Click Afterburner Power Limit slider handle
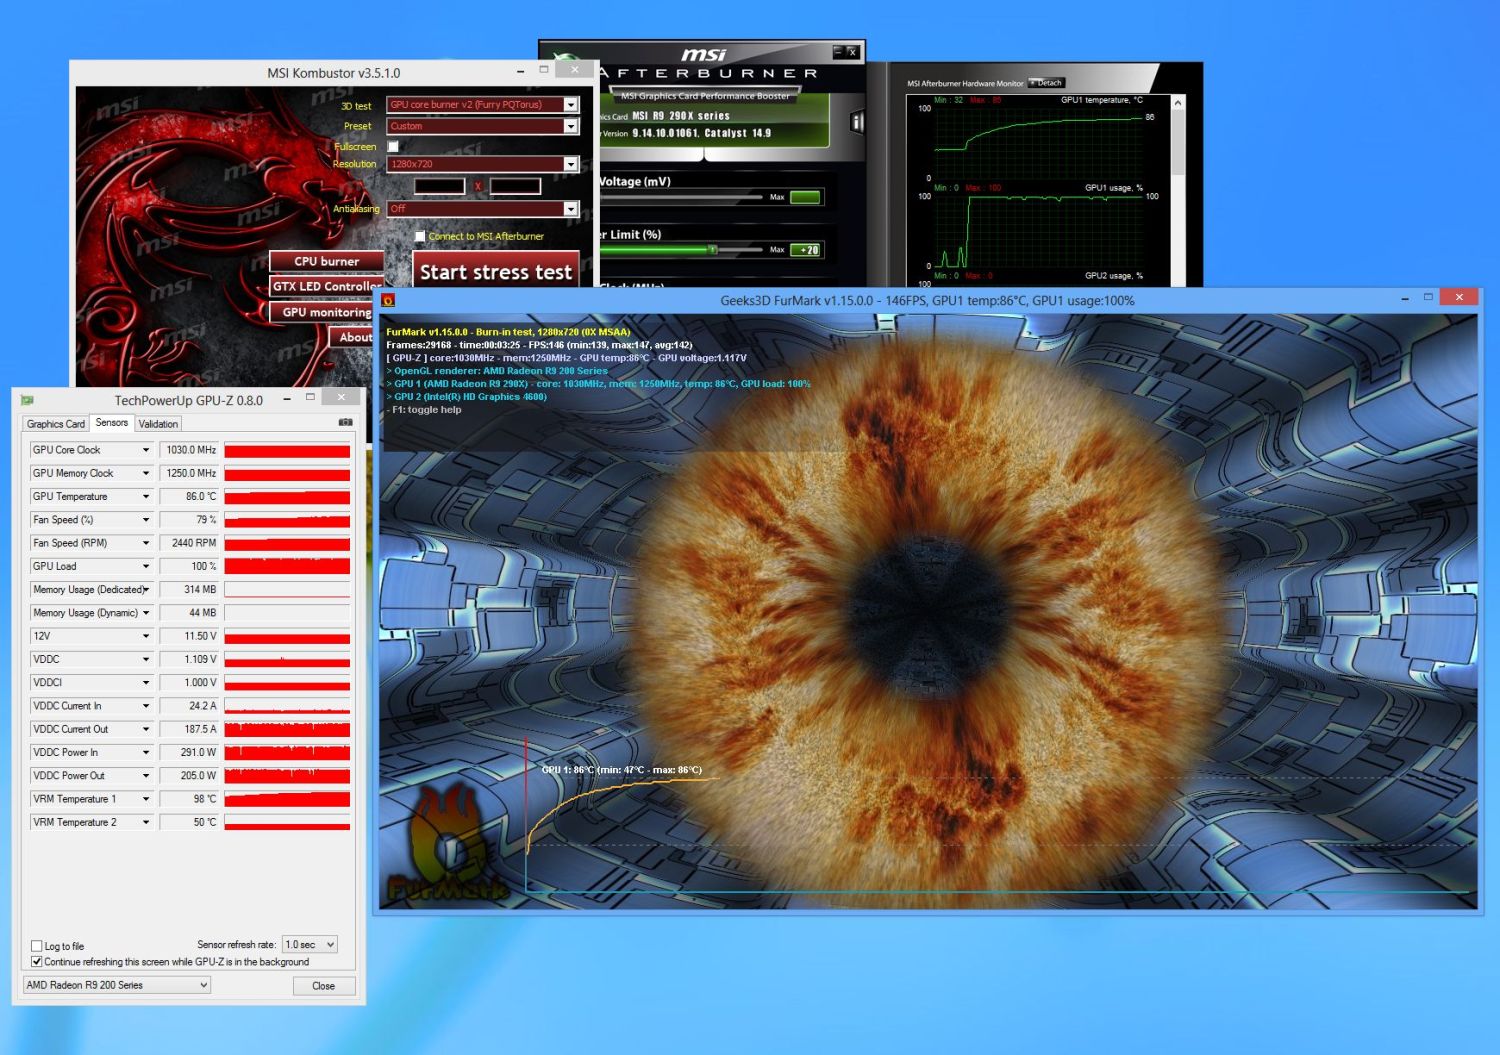The height and width of the screenshot is (1055, 1500). 713,249
